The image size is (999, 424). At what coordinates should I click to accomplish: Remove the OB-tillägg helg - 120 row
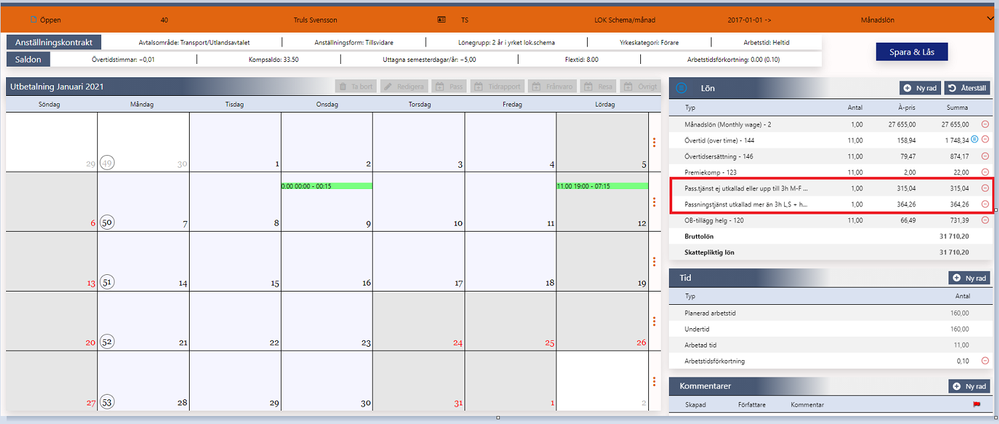pos(985,220)
